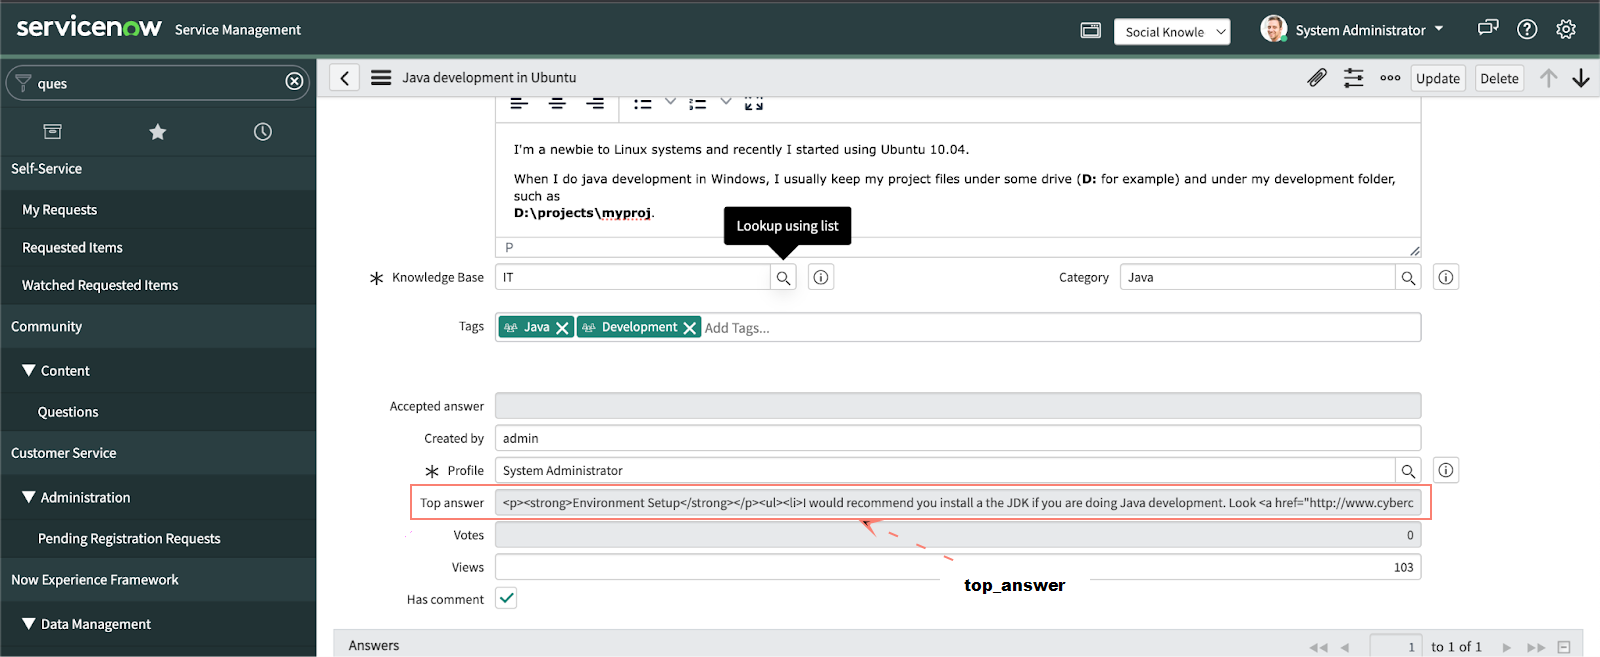
Task: Open the Social Knowledge application picker dropdown
Action: (x=1172, y=32)
